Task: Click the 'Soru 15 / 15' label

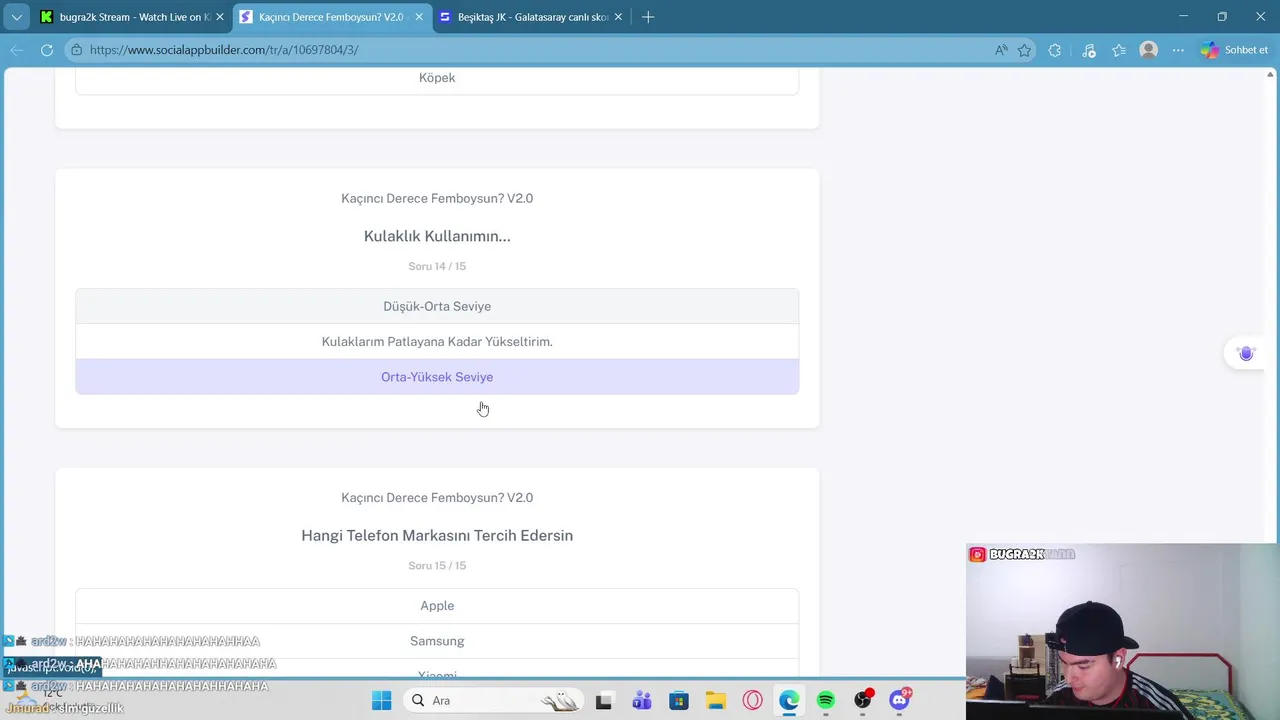Action: tap(437, 566)
